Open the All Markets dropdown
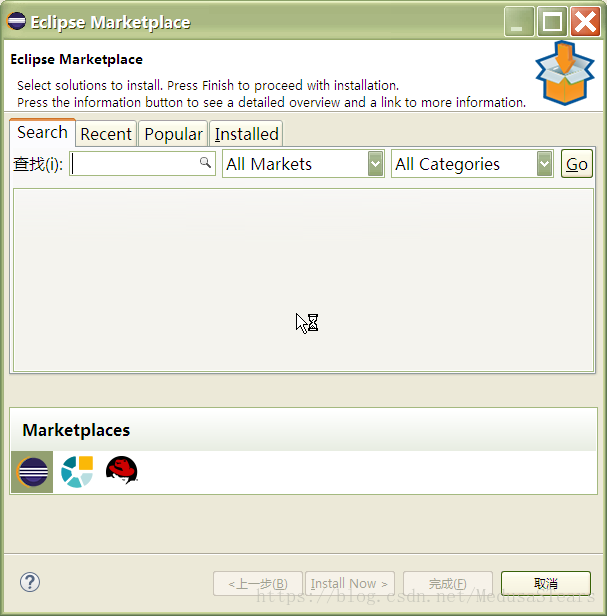 [x=303, y=164]
